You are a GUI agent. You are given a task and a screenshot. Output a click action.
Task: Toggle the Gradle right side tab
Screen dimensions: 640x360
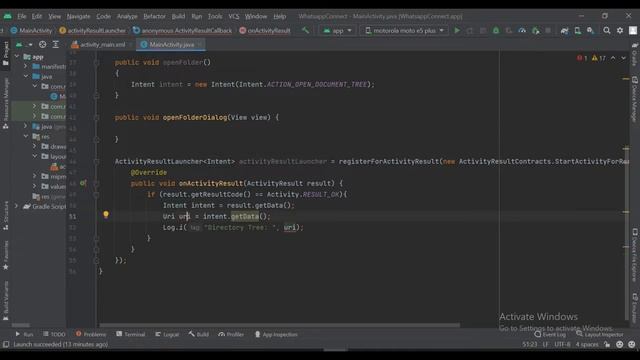pyautogui.click(x=634, y=55)
